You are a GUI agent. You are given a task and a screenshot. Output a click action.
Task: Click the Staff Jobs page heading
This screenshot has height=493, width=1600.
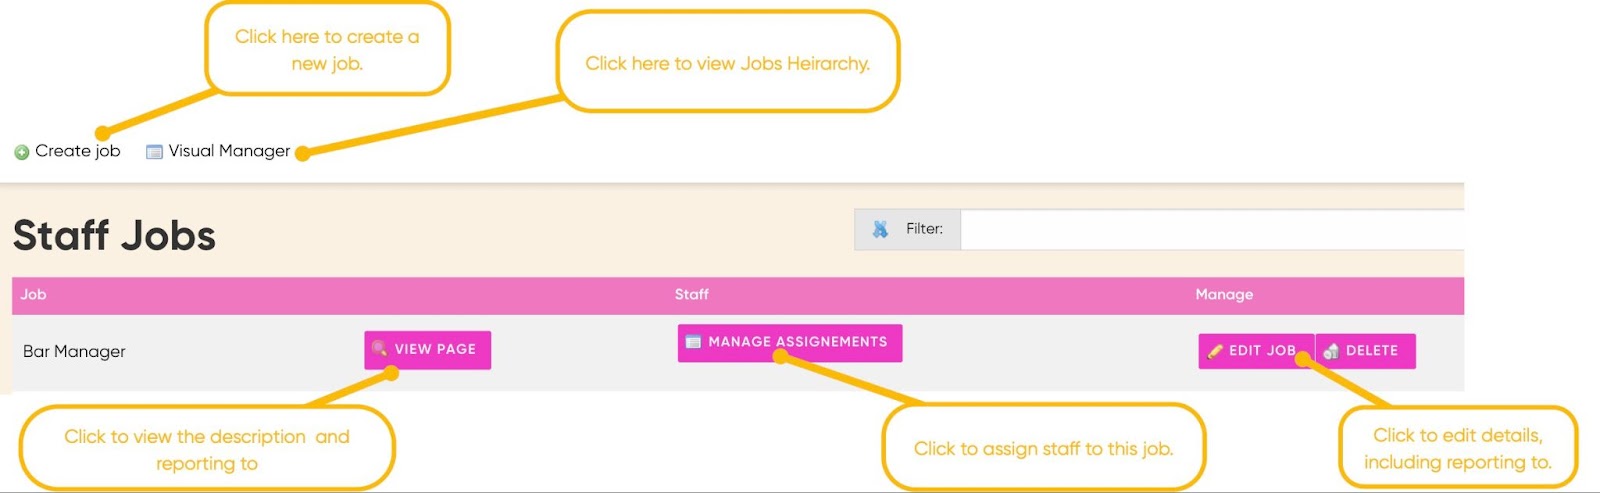tap(114, 236)
